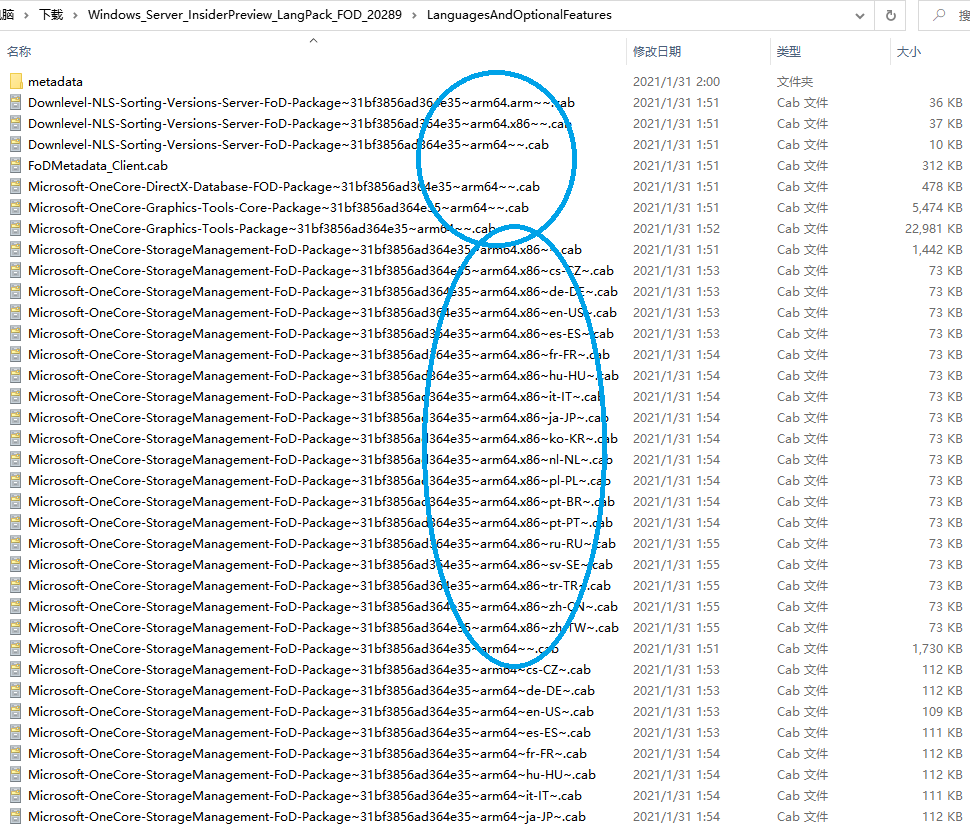Image resolution: width=973 pixels, height=833 pixels.
Task: Click icon of StorageManagement arm64.x86~cs-CZ cab
Action: [16, 271]
